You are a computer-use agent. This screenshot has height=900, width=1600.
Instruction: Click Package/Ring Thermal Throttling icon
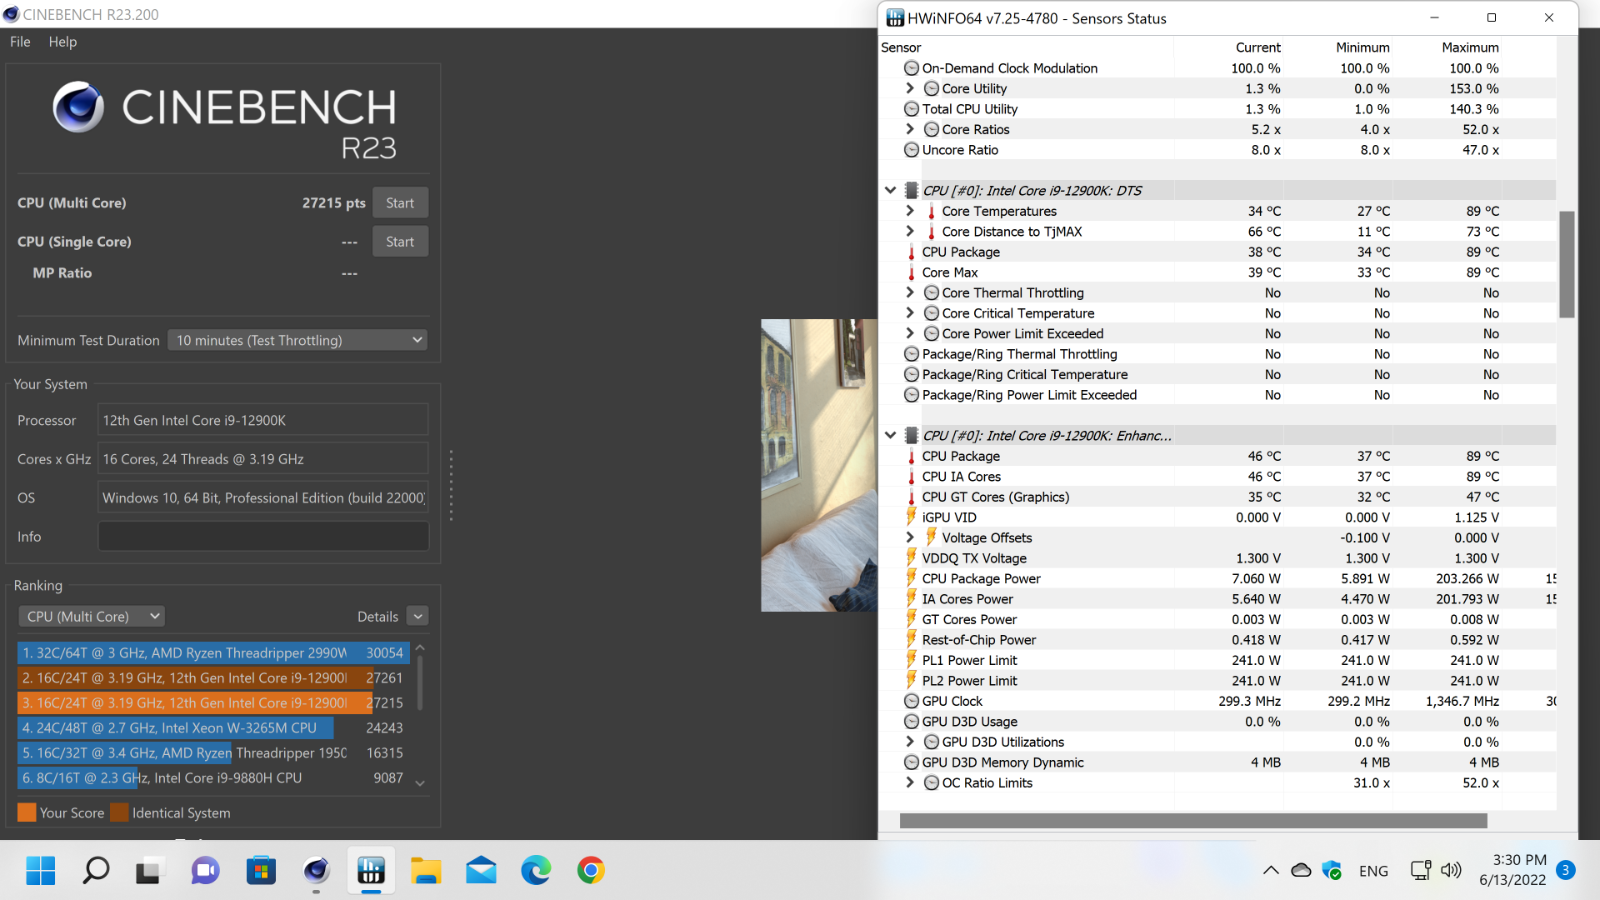point(911,354)
